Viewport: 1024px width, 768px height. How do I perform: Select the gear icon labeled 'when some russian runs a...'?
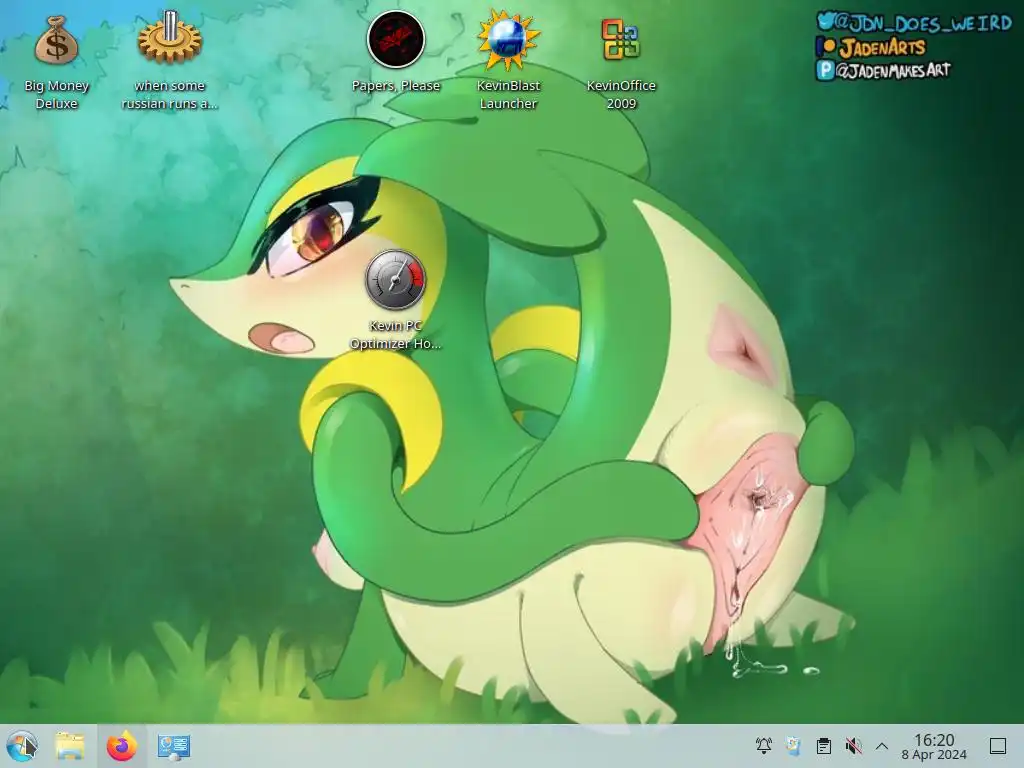[x=169, y=38]
